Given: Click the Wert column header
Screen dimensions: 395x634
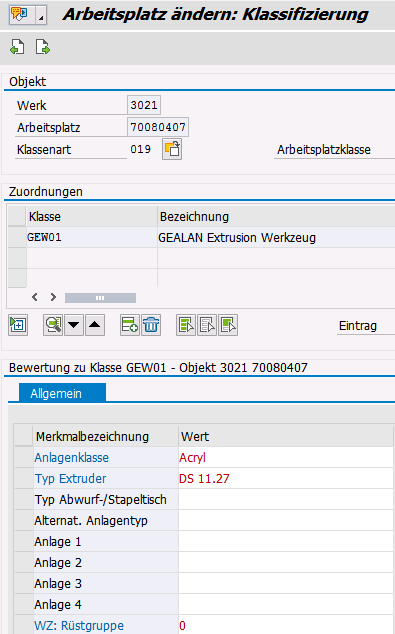Looking at the screenshot, I should coord(286,436).
